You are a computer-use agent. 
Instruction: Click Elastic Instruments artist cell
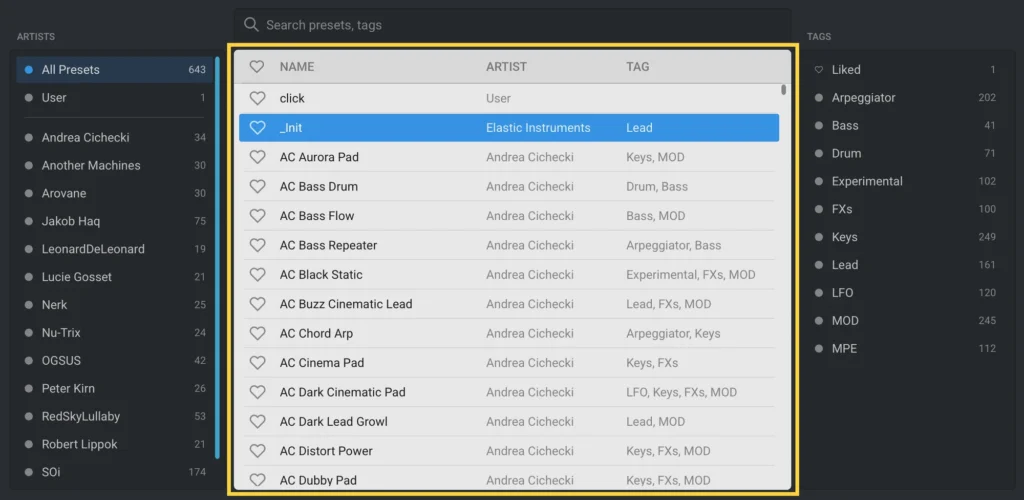(538, 128)
